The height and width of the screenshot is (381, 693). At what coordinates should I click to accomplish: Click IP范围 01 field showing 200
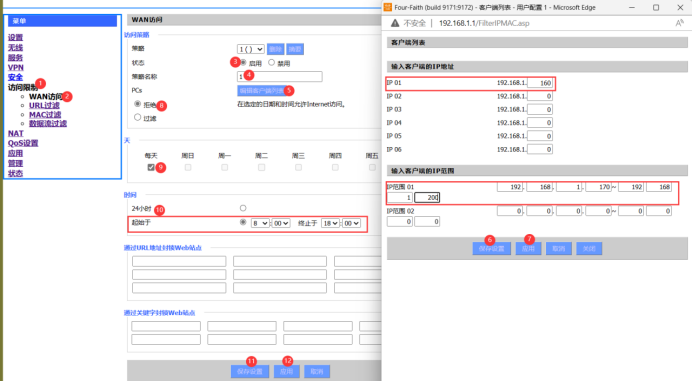(x=427, y=197)
